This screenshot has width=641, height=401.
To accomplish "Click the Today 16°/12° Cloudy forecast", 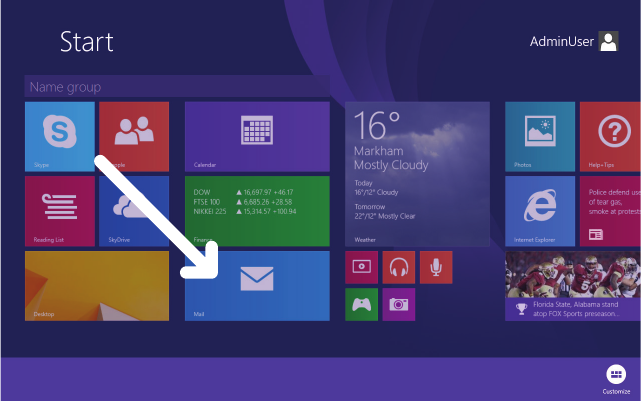I will pyautogui.click(x=376, y=188).
